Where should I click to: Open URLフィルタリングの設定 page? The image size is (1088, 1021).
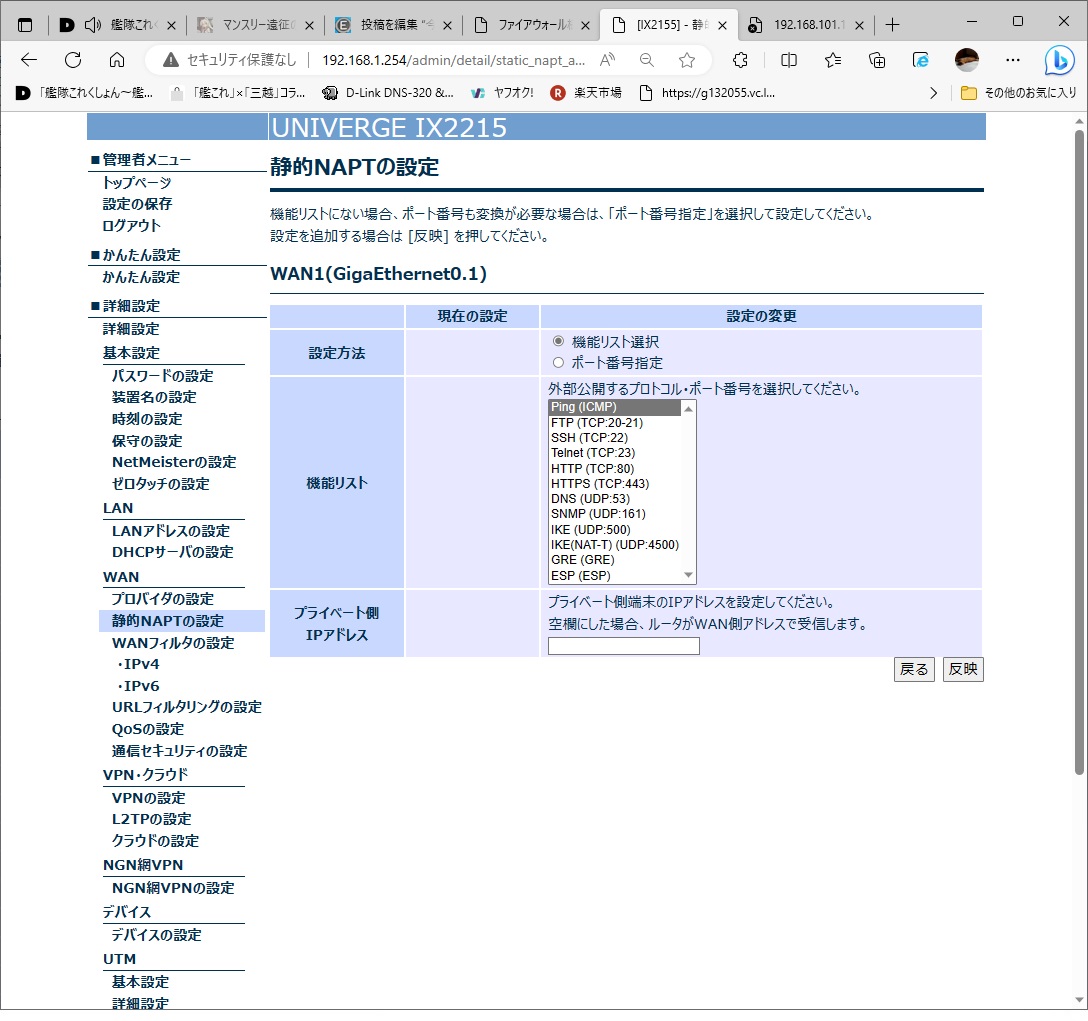coord(187,707)
